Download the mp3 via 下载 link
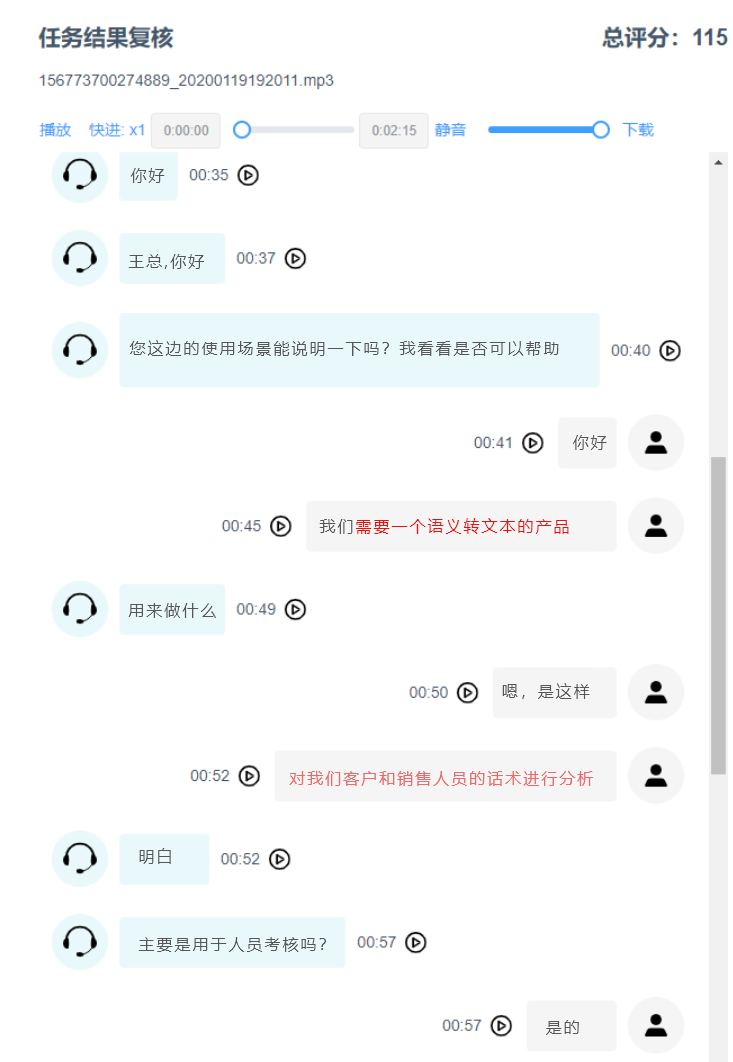733x1062 pixels. 638,130
